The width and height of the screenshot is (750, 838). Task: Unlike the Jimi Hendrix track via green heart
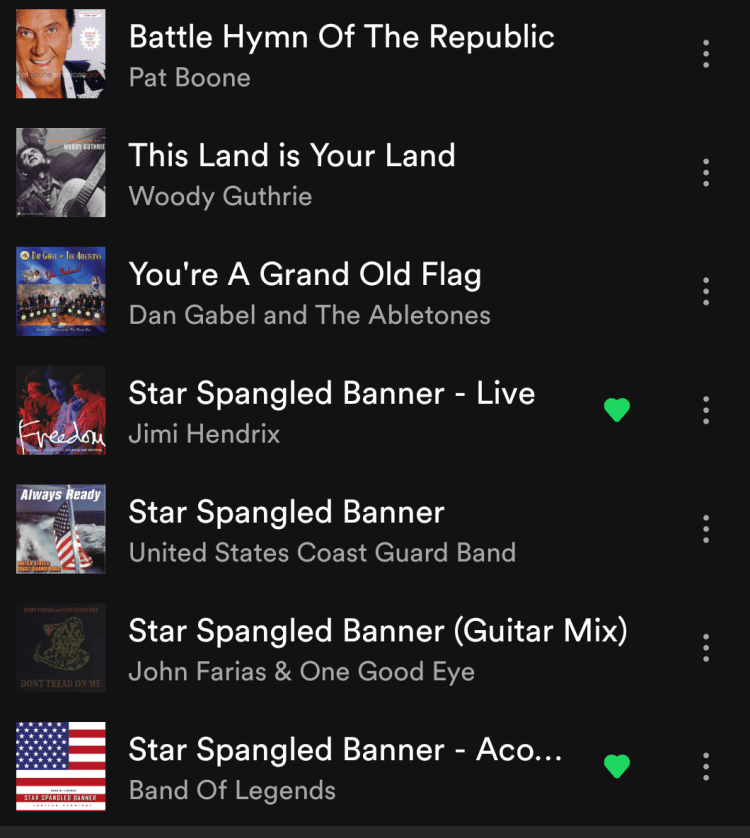[x=617, y=410]
